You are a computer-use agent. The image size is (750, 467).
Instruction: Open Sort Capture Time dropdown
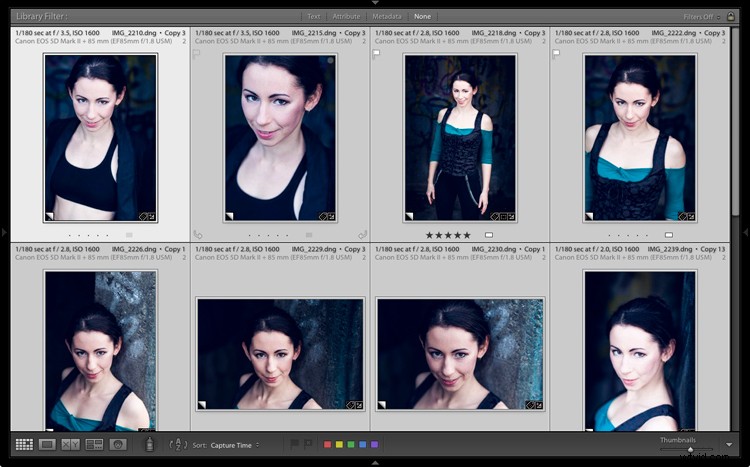[235, 445]
